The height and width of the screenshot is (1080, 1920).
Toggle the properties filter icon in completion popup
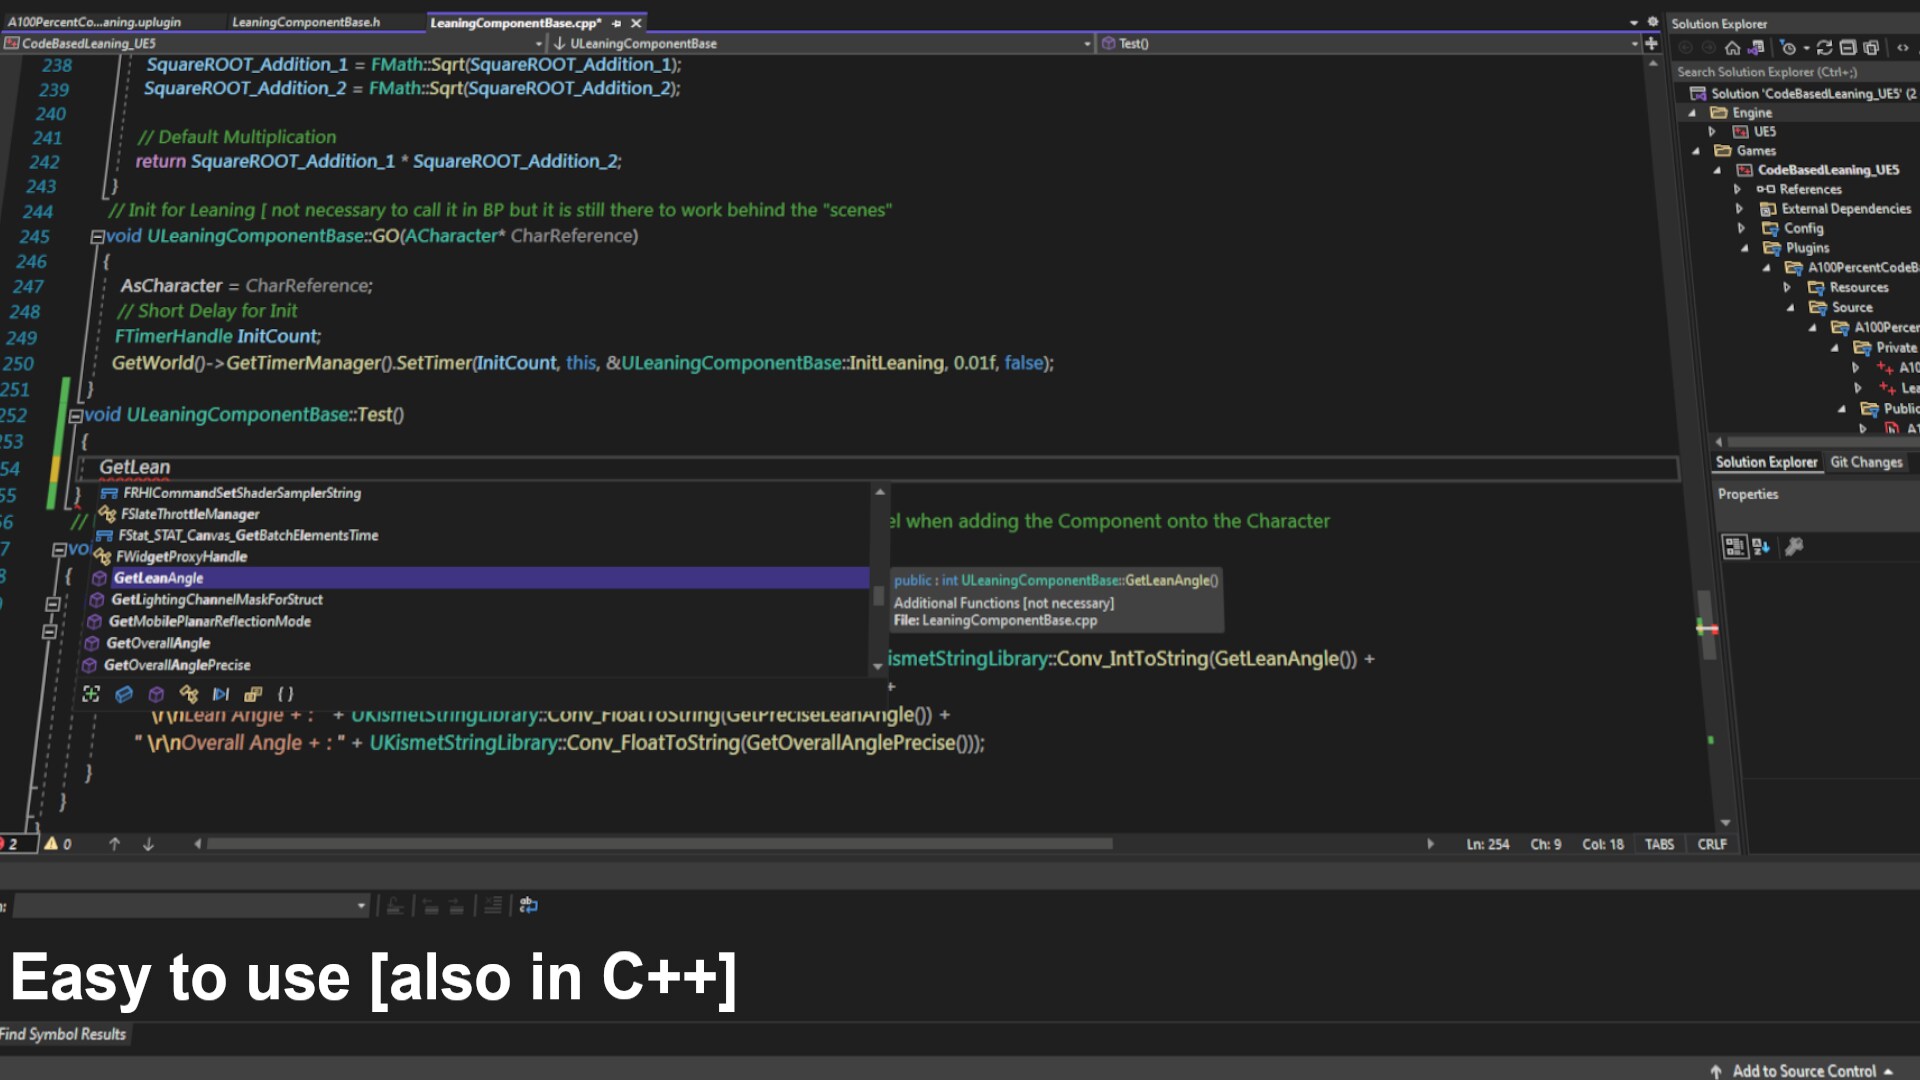point(189,694)
